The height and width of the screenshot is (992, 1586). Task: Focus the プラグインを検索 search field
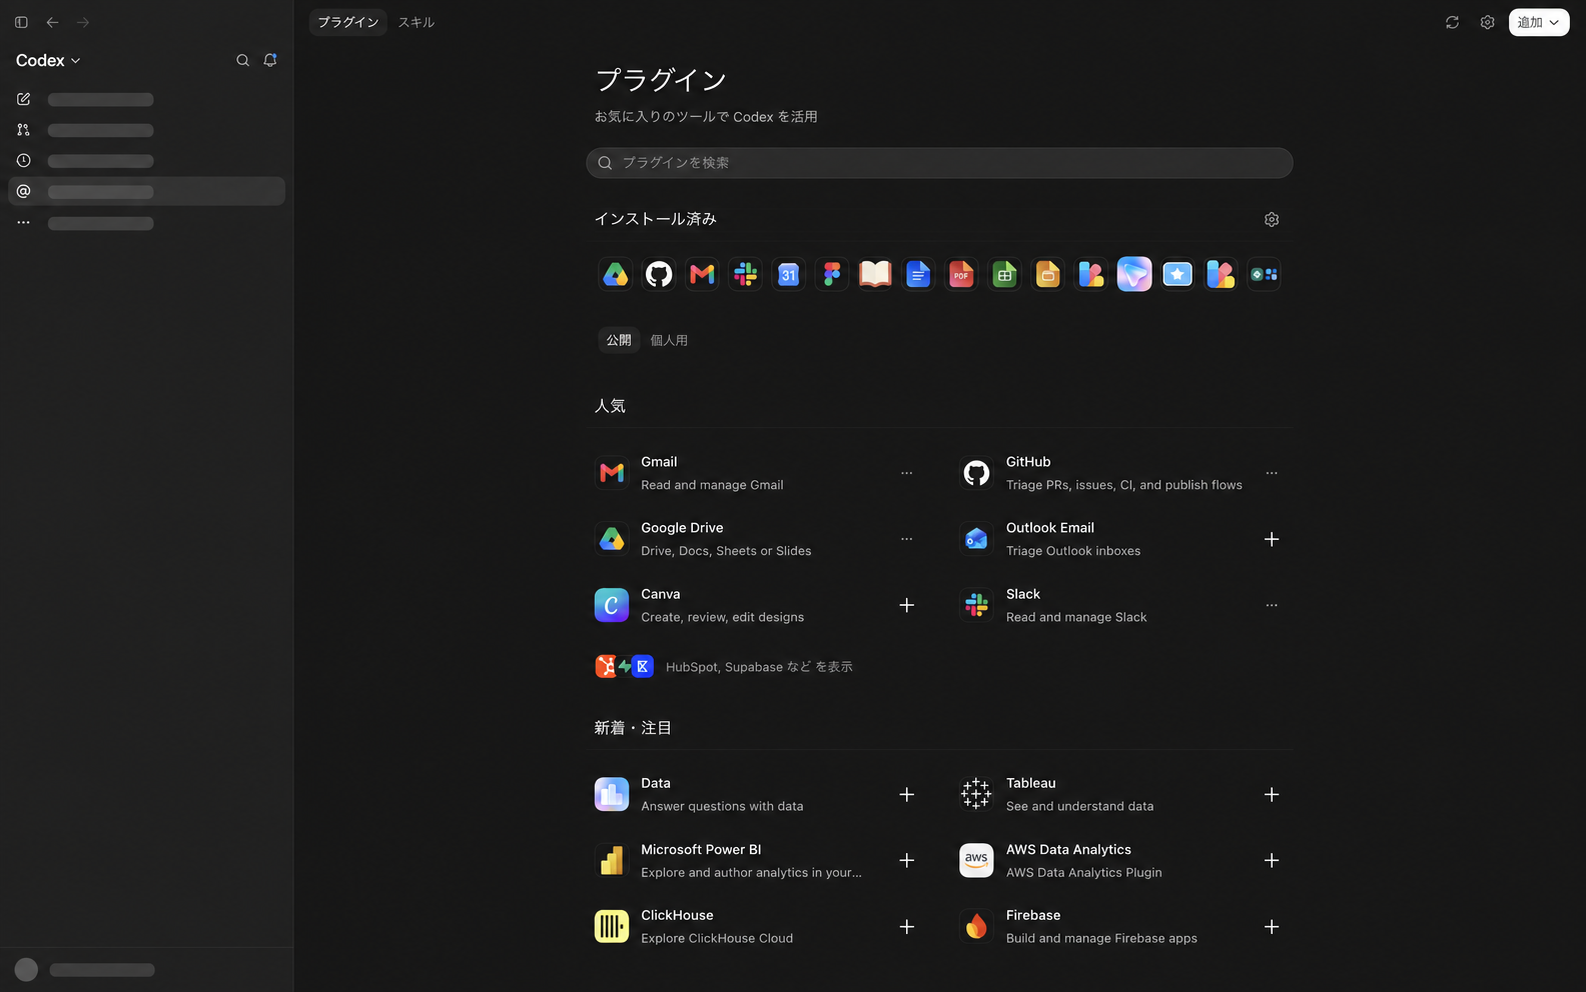pos(939,163)
